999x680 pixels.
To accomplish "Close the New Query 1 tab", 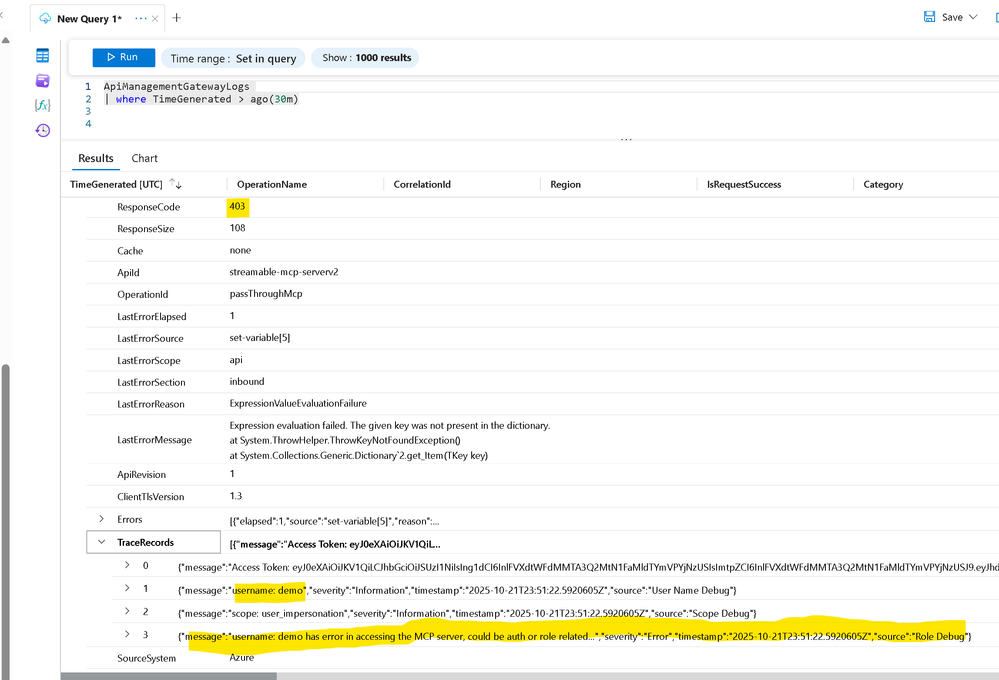I will (155, 18).
